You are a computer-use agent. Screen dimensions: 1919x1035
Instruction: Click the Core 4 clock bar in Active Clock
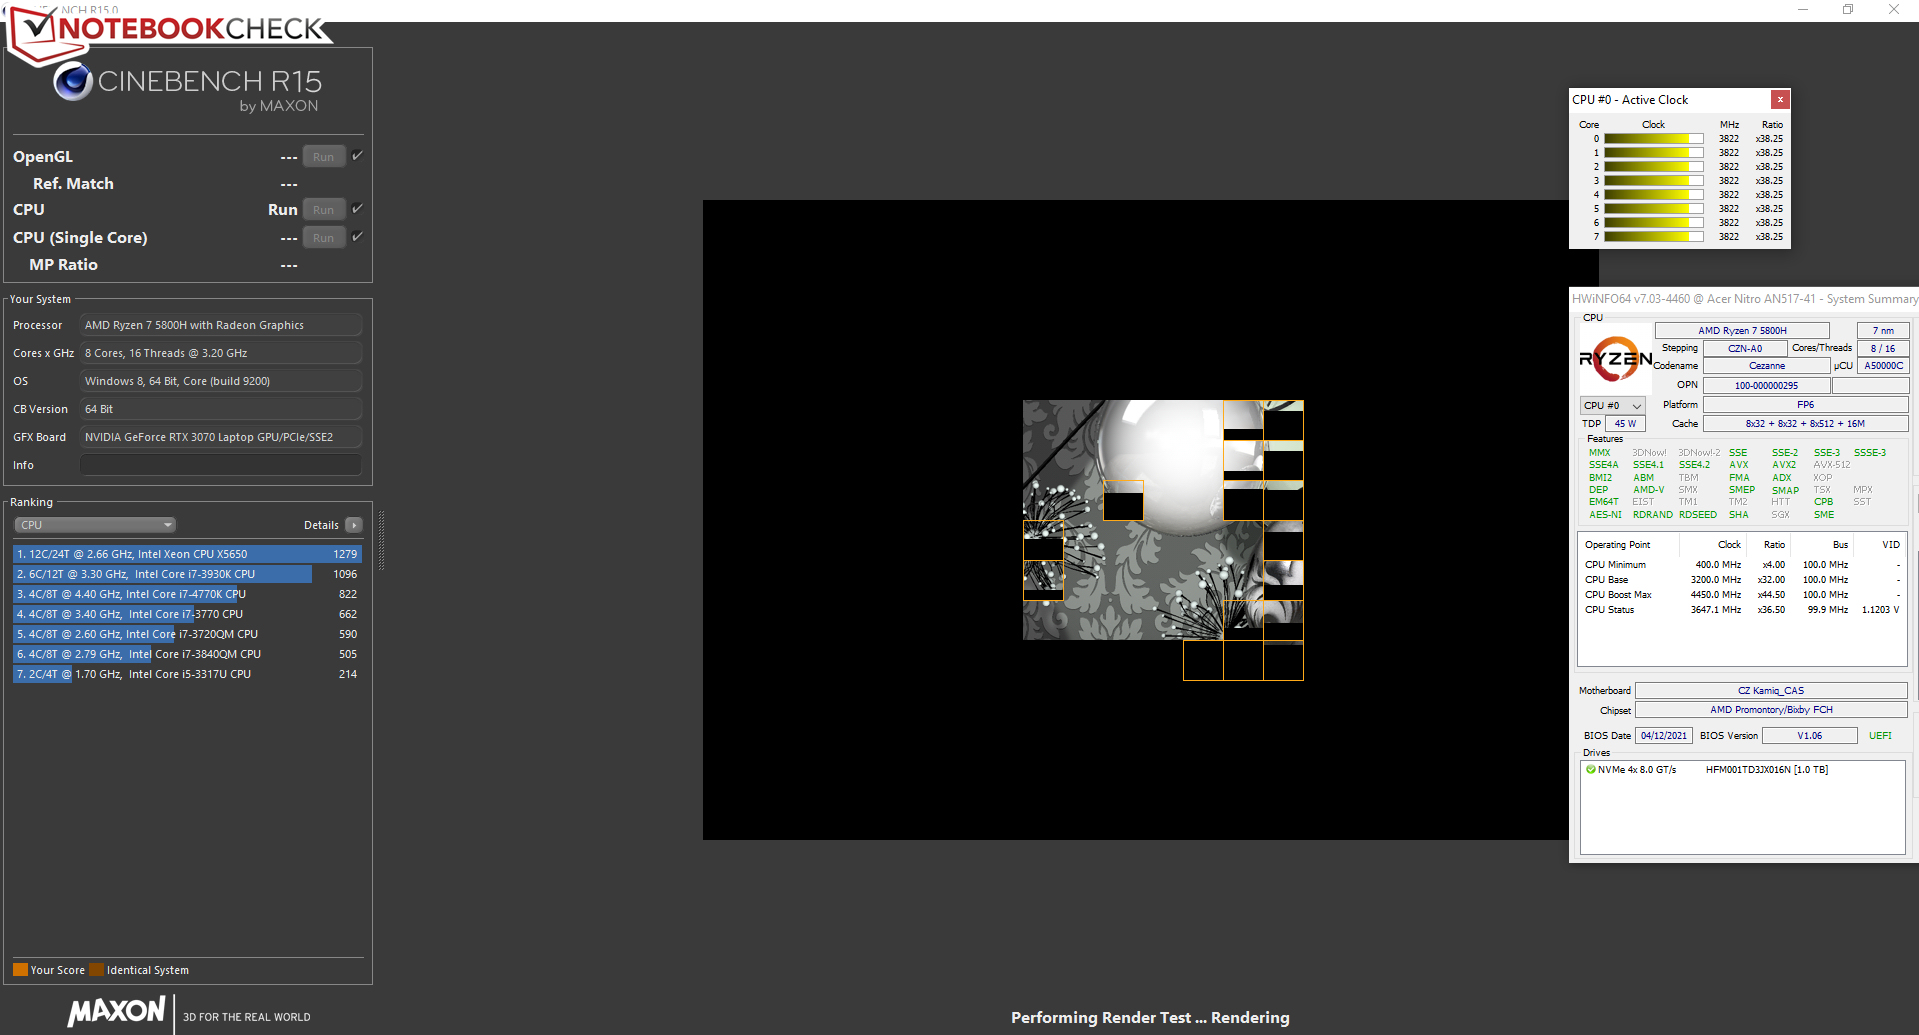tap(1653, 195)
